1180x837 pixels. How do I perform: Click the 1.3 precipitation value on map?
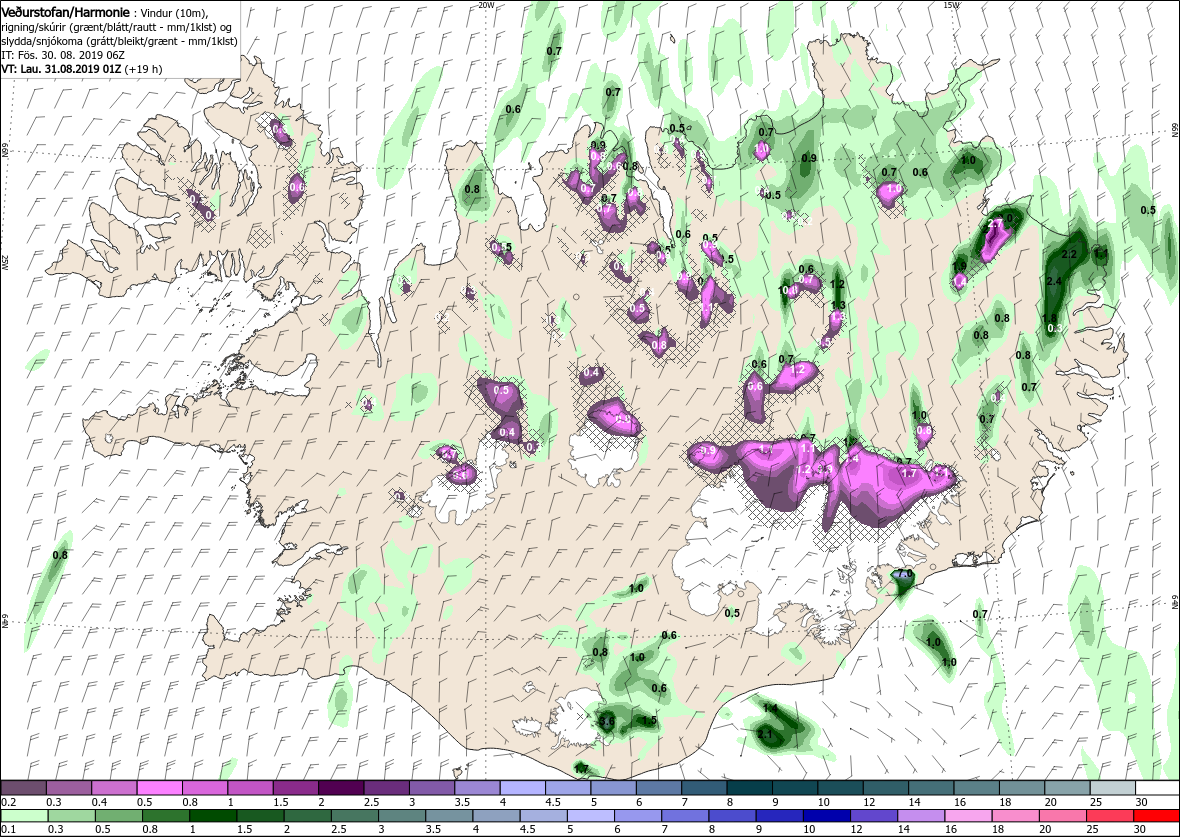tap(838, 305)
